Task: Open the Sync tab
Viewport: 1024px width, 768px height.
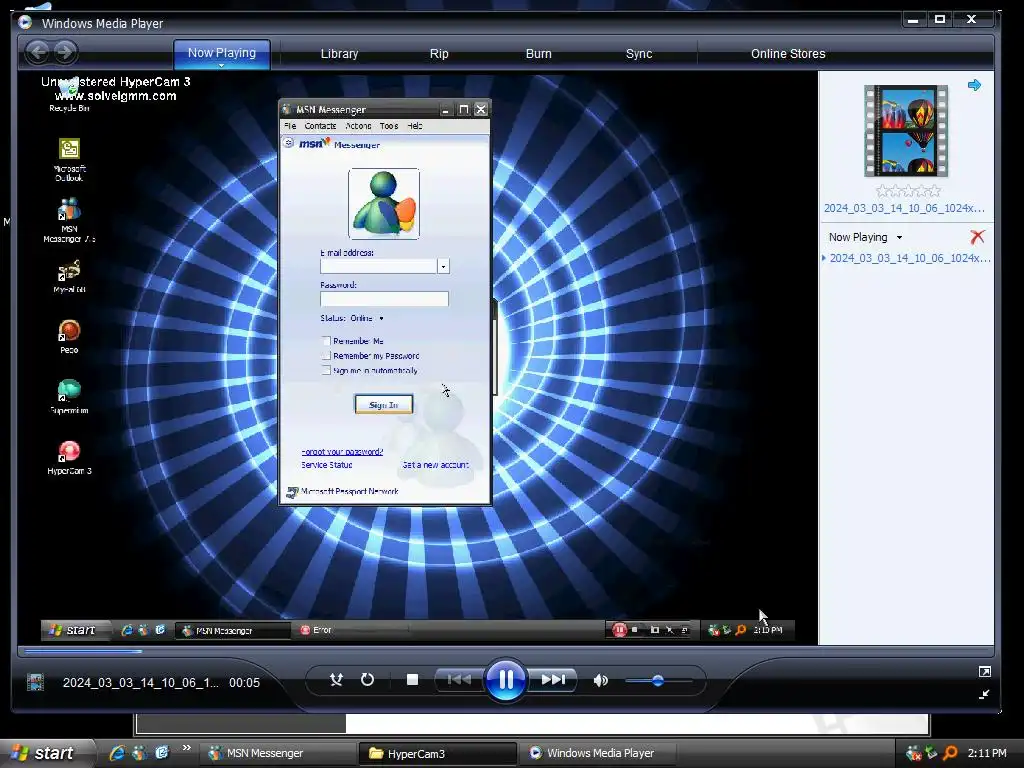Action: [x=639, y=54]
